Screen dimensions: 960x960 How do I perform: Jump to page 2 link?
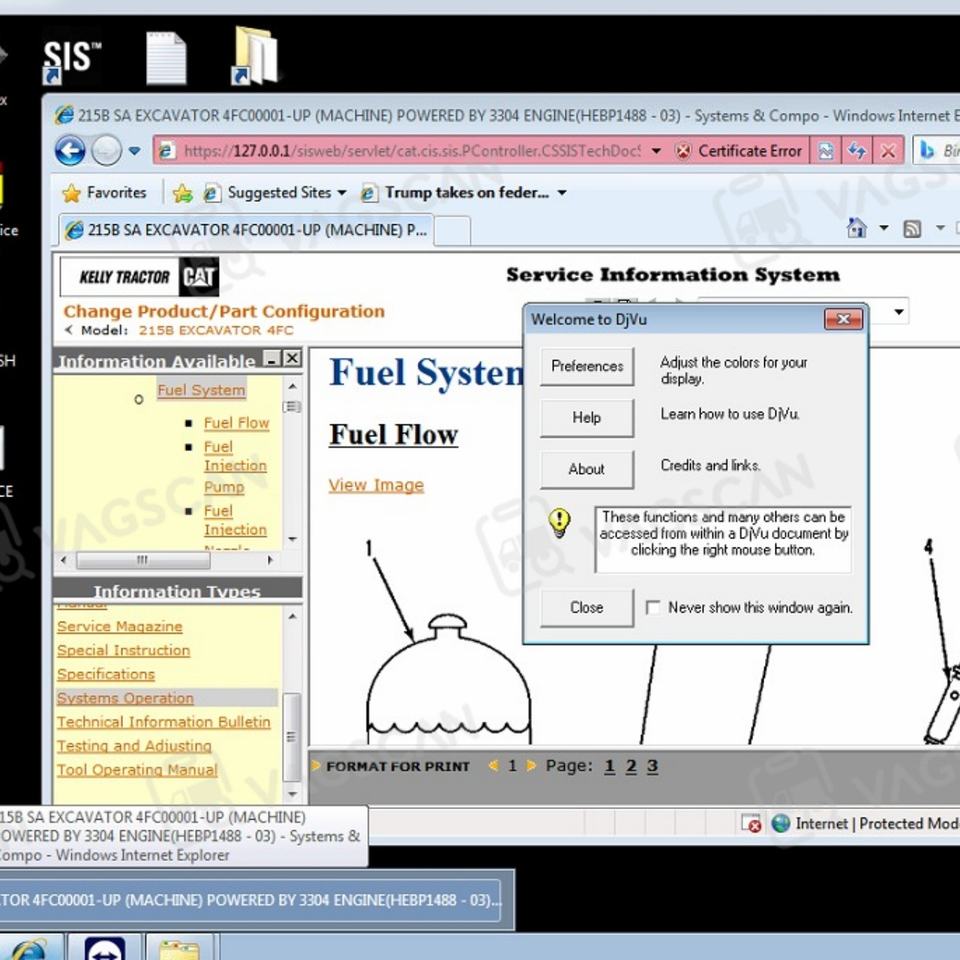[631, 767]
